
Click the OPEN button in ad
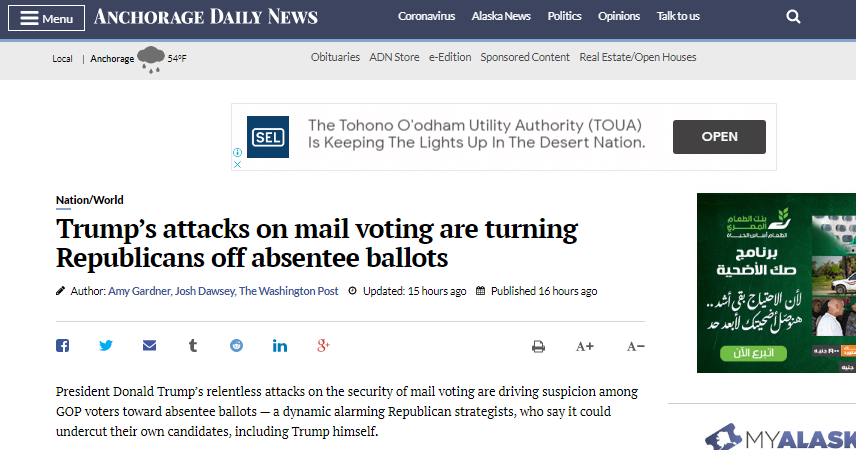point(719,137)
